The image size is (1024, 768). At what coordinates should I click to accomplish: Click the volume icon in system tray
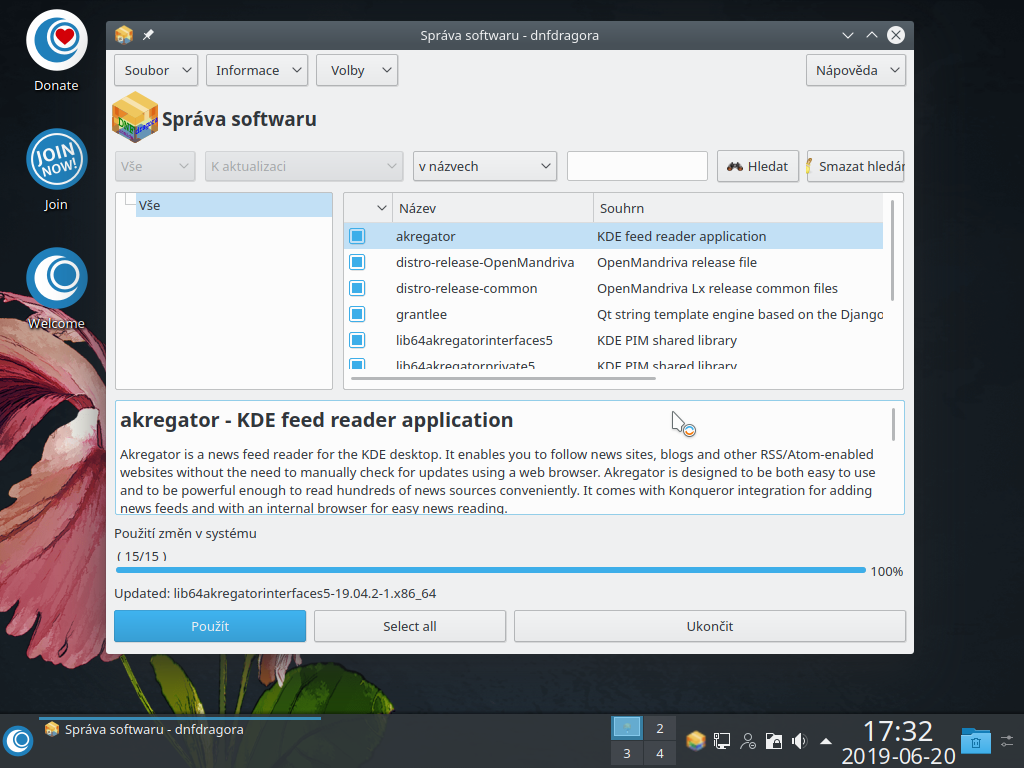799,740
